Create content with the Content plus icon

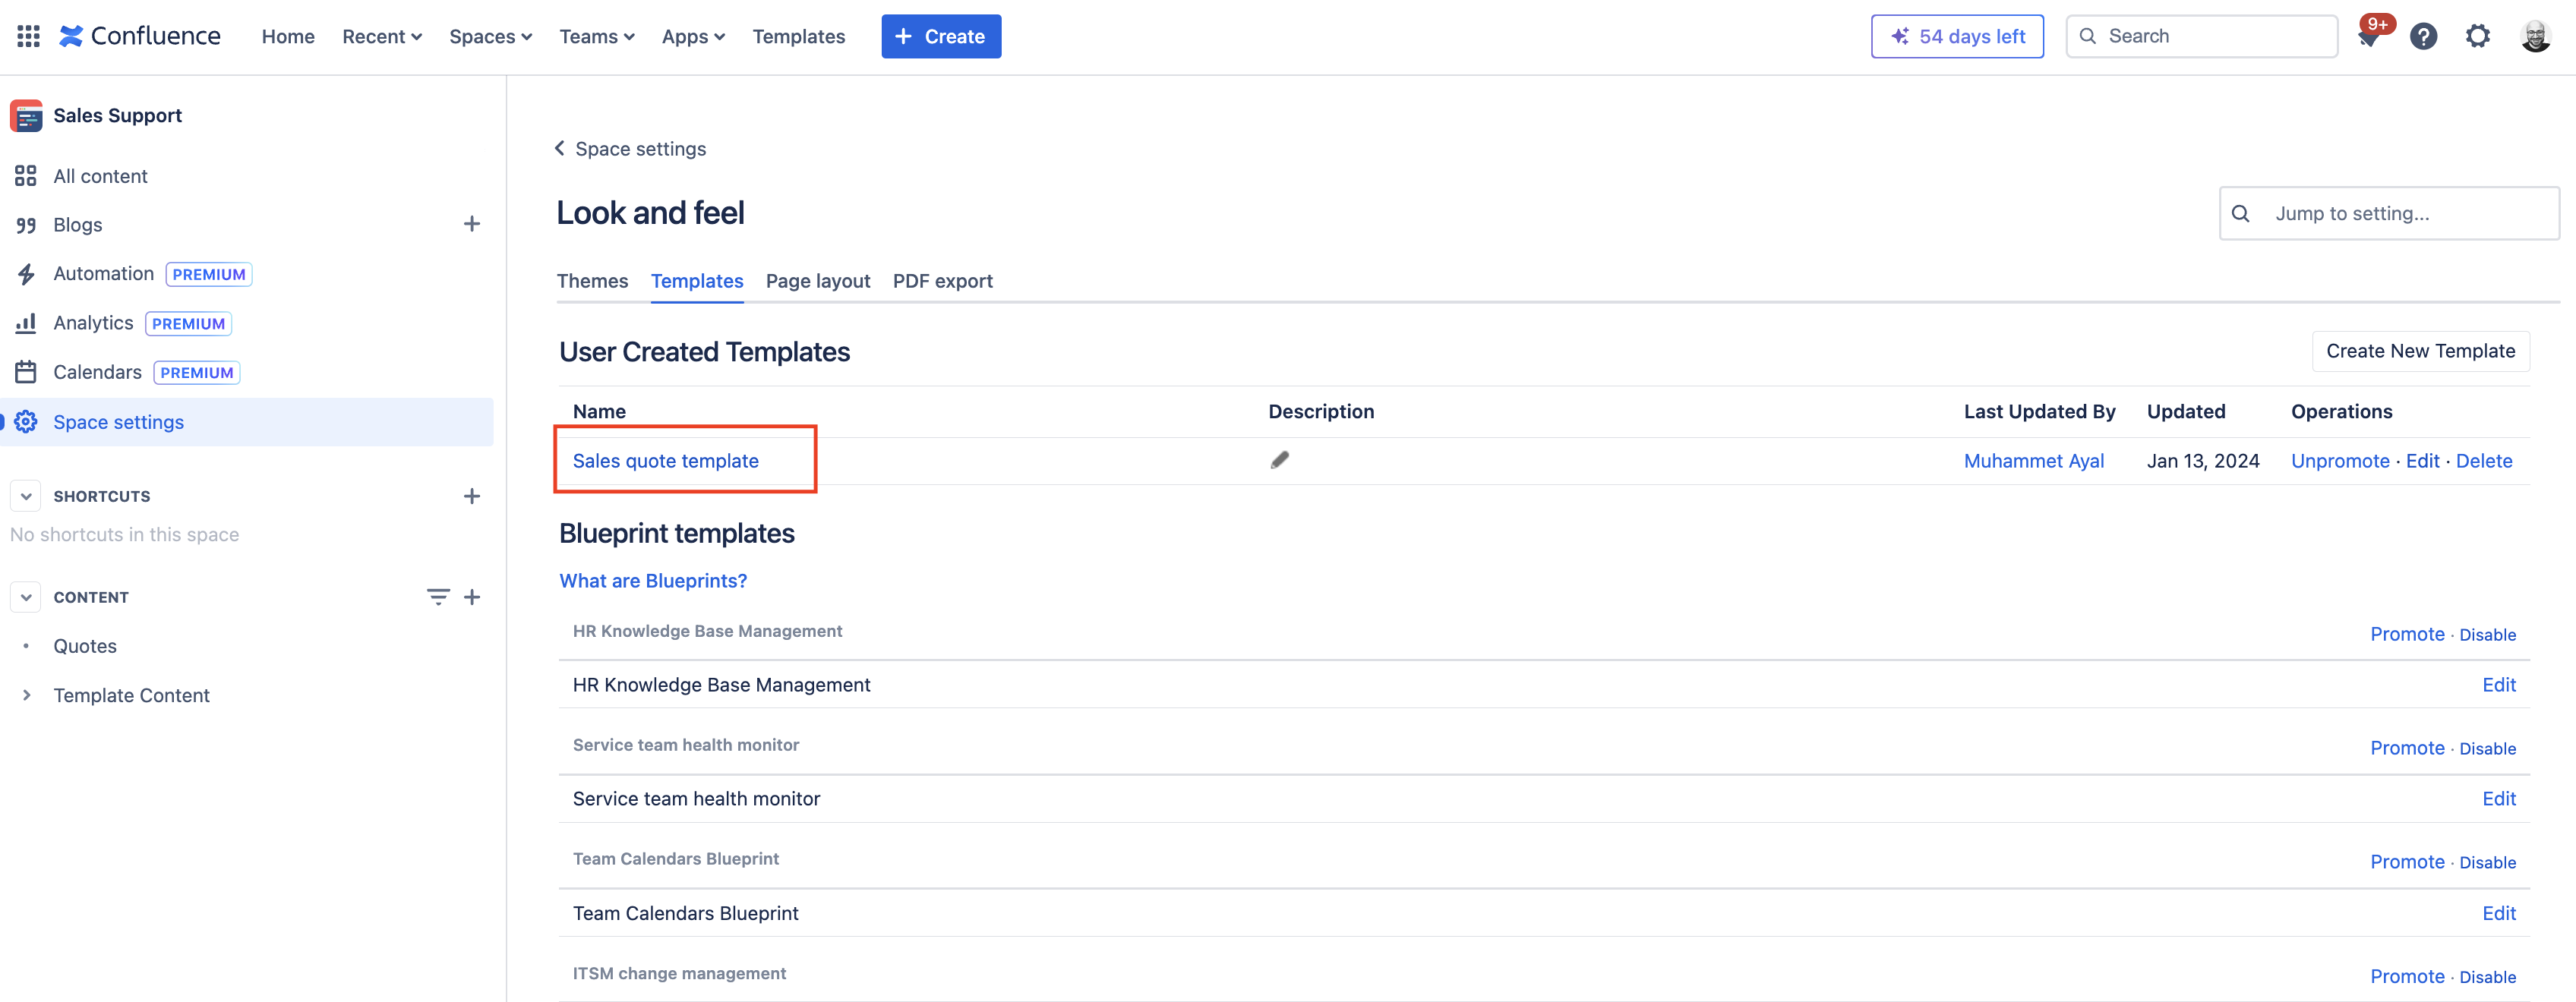pyautogui.click(x=472, y=597)
